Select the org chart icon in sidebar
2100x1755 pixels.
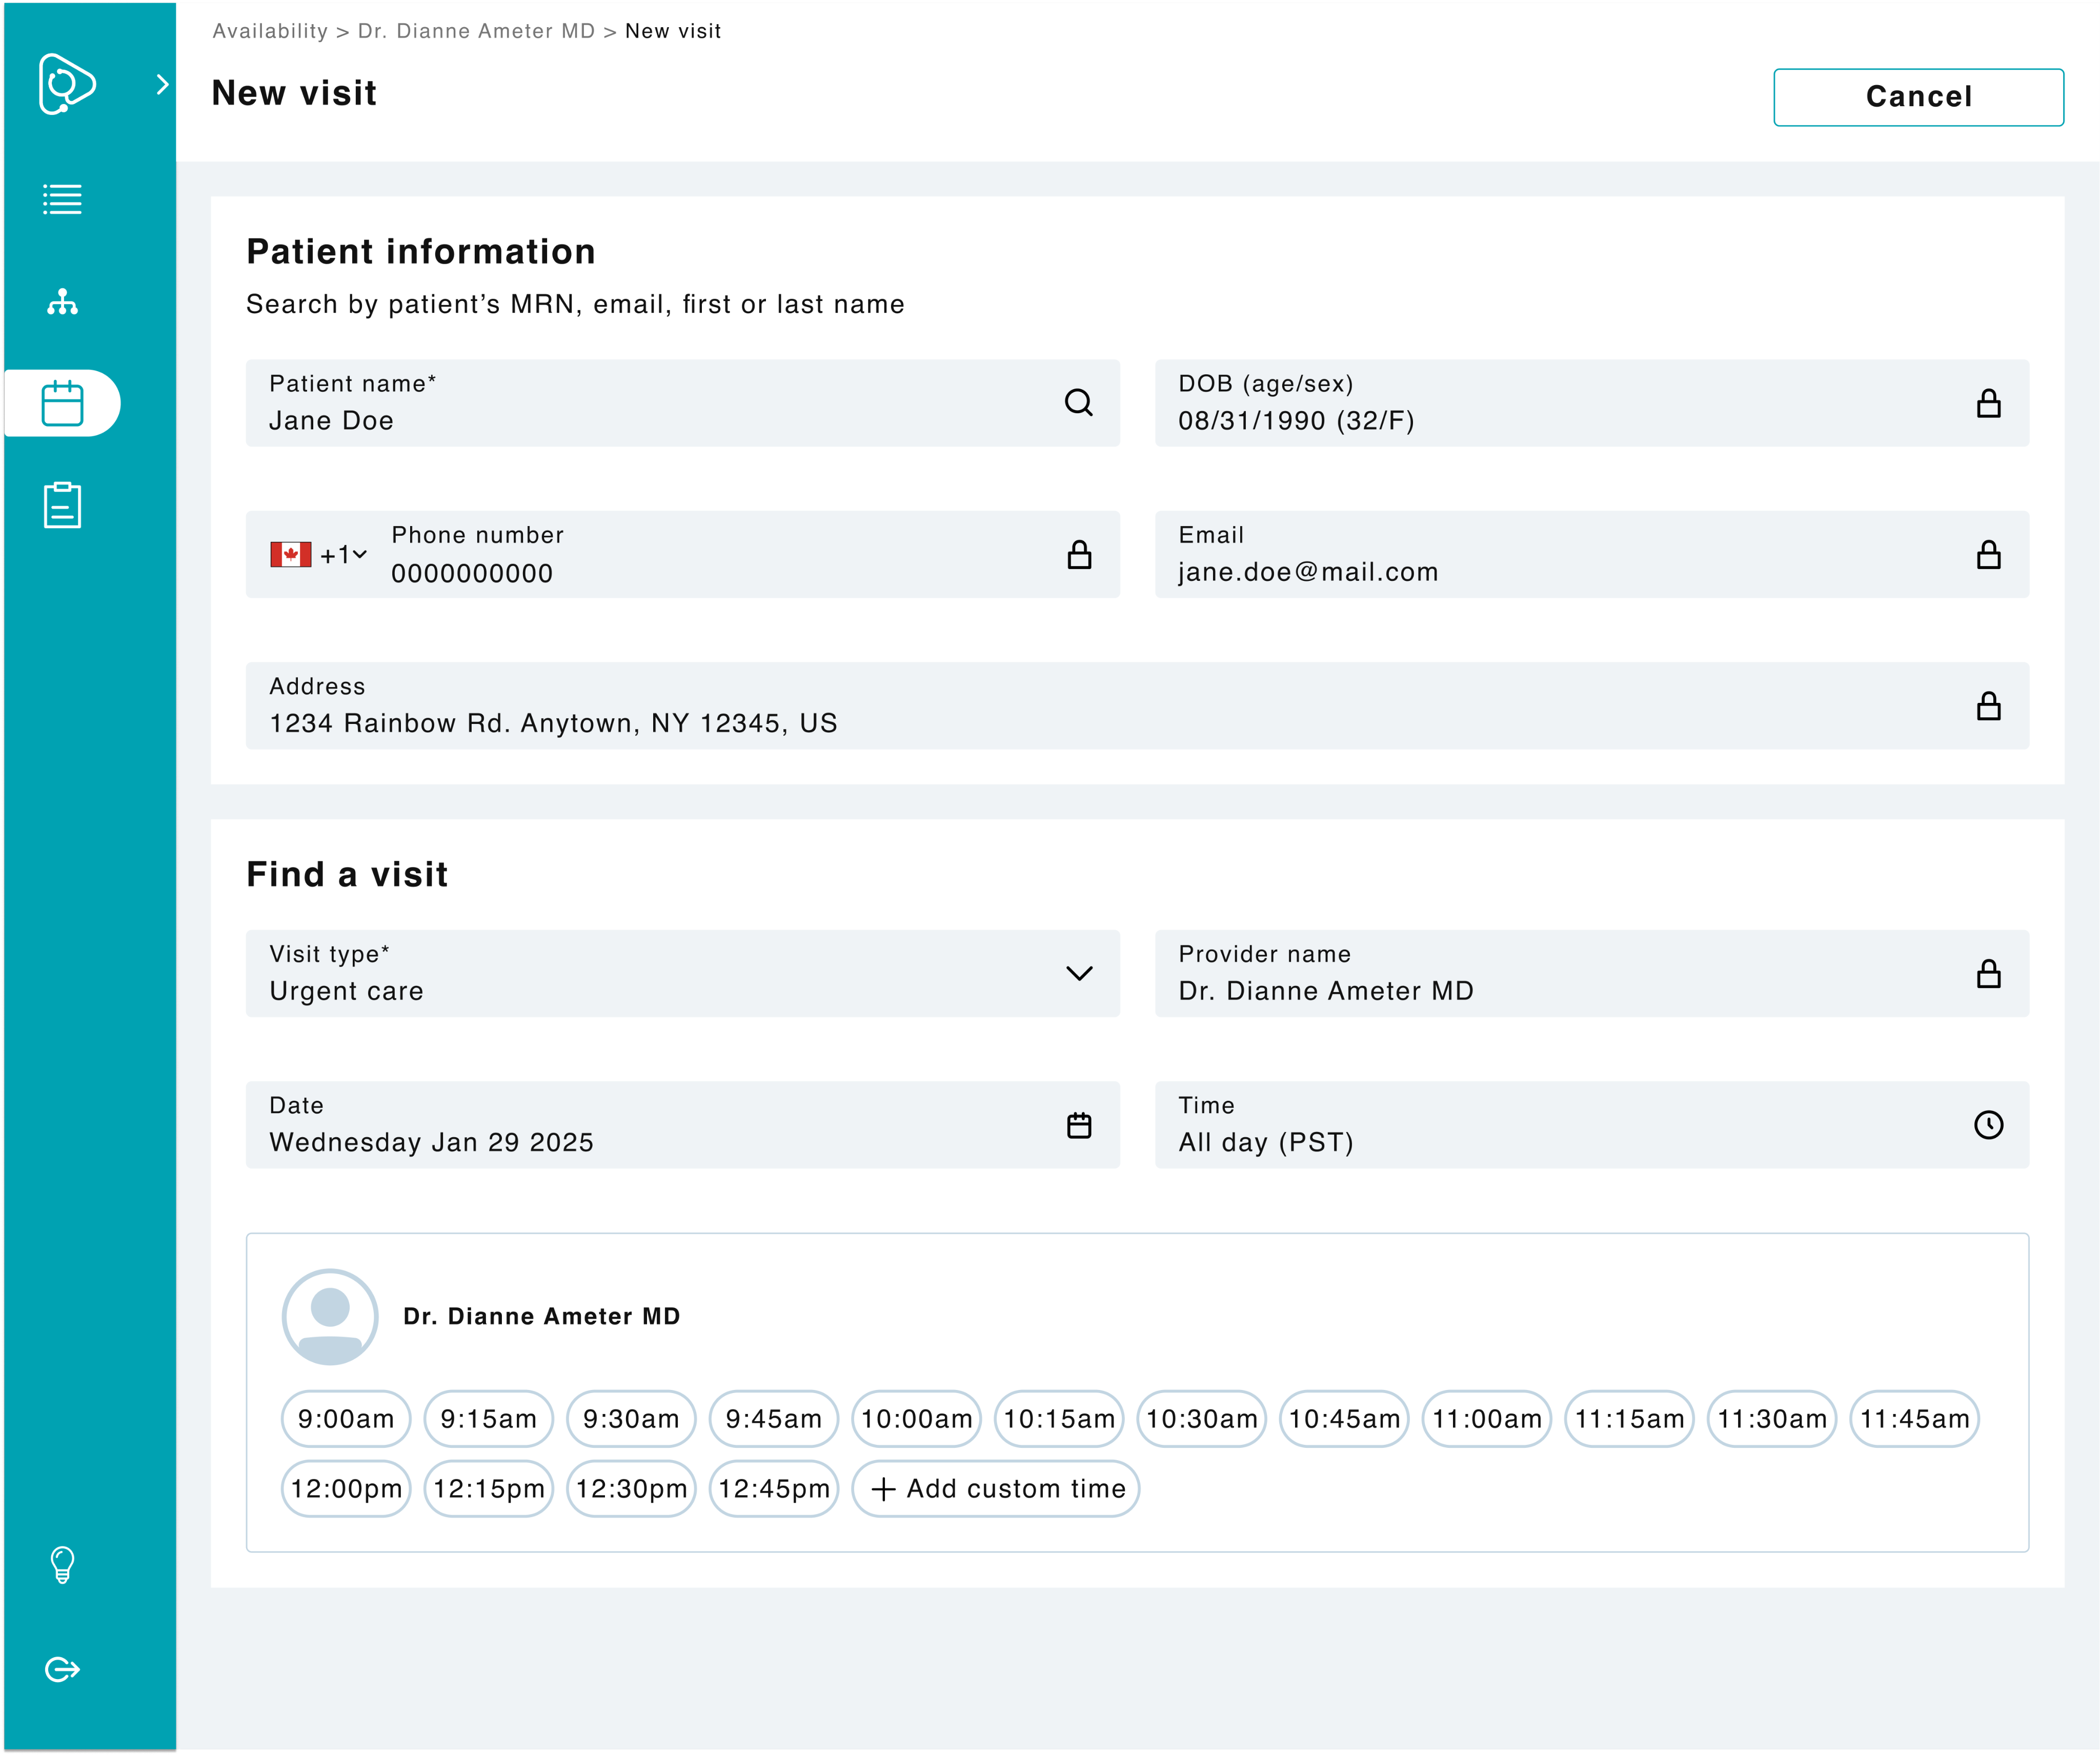point(63,301)
